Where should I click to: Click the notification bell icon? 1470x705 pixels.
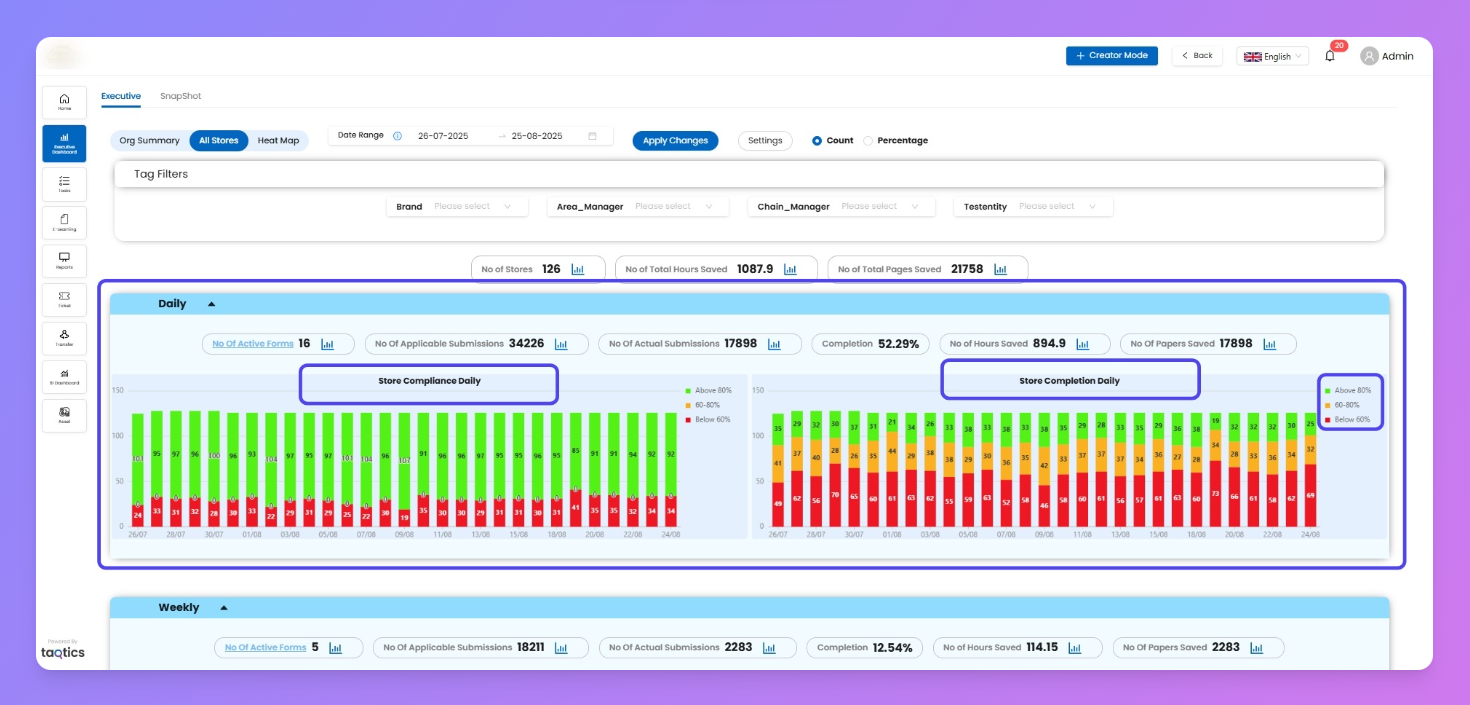click(x=1330, y=56)
